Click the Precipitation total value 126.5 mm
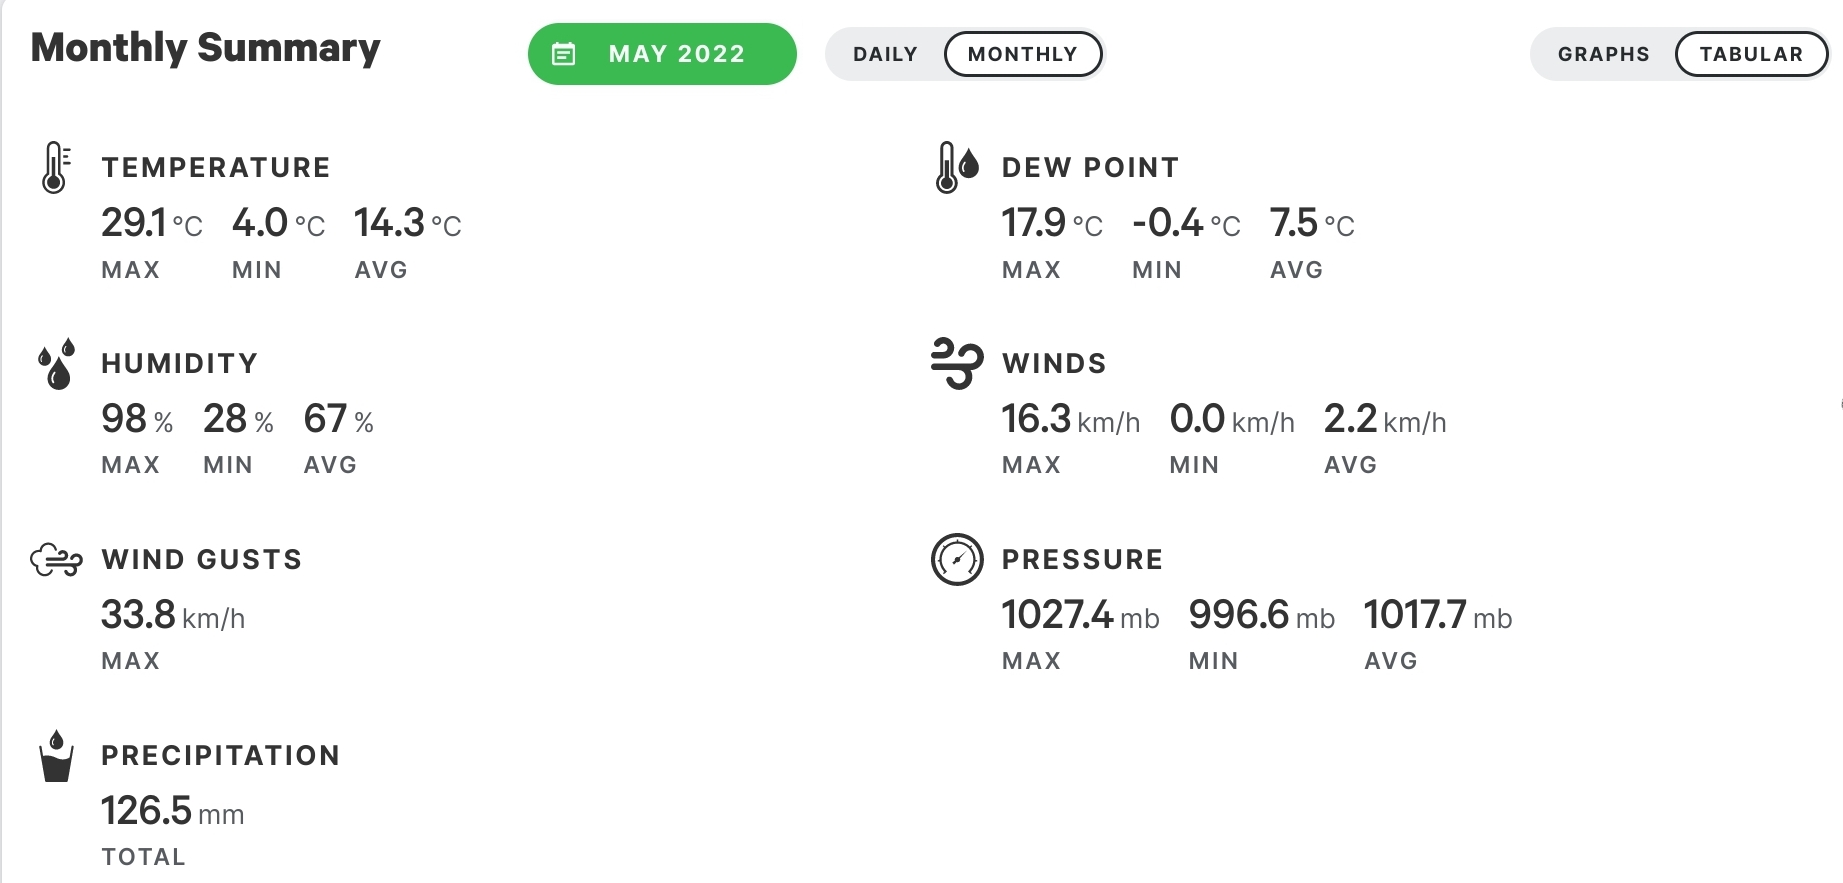1843x883 pixels. click(x=172, y=811)
